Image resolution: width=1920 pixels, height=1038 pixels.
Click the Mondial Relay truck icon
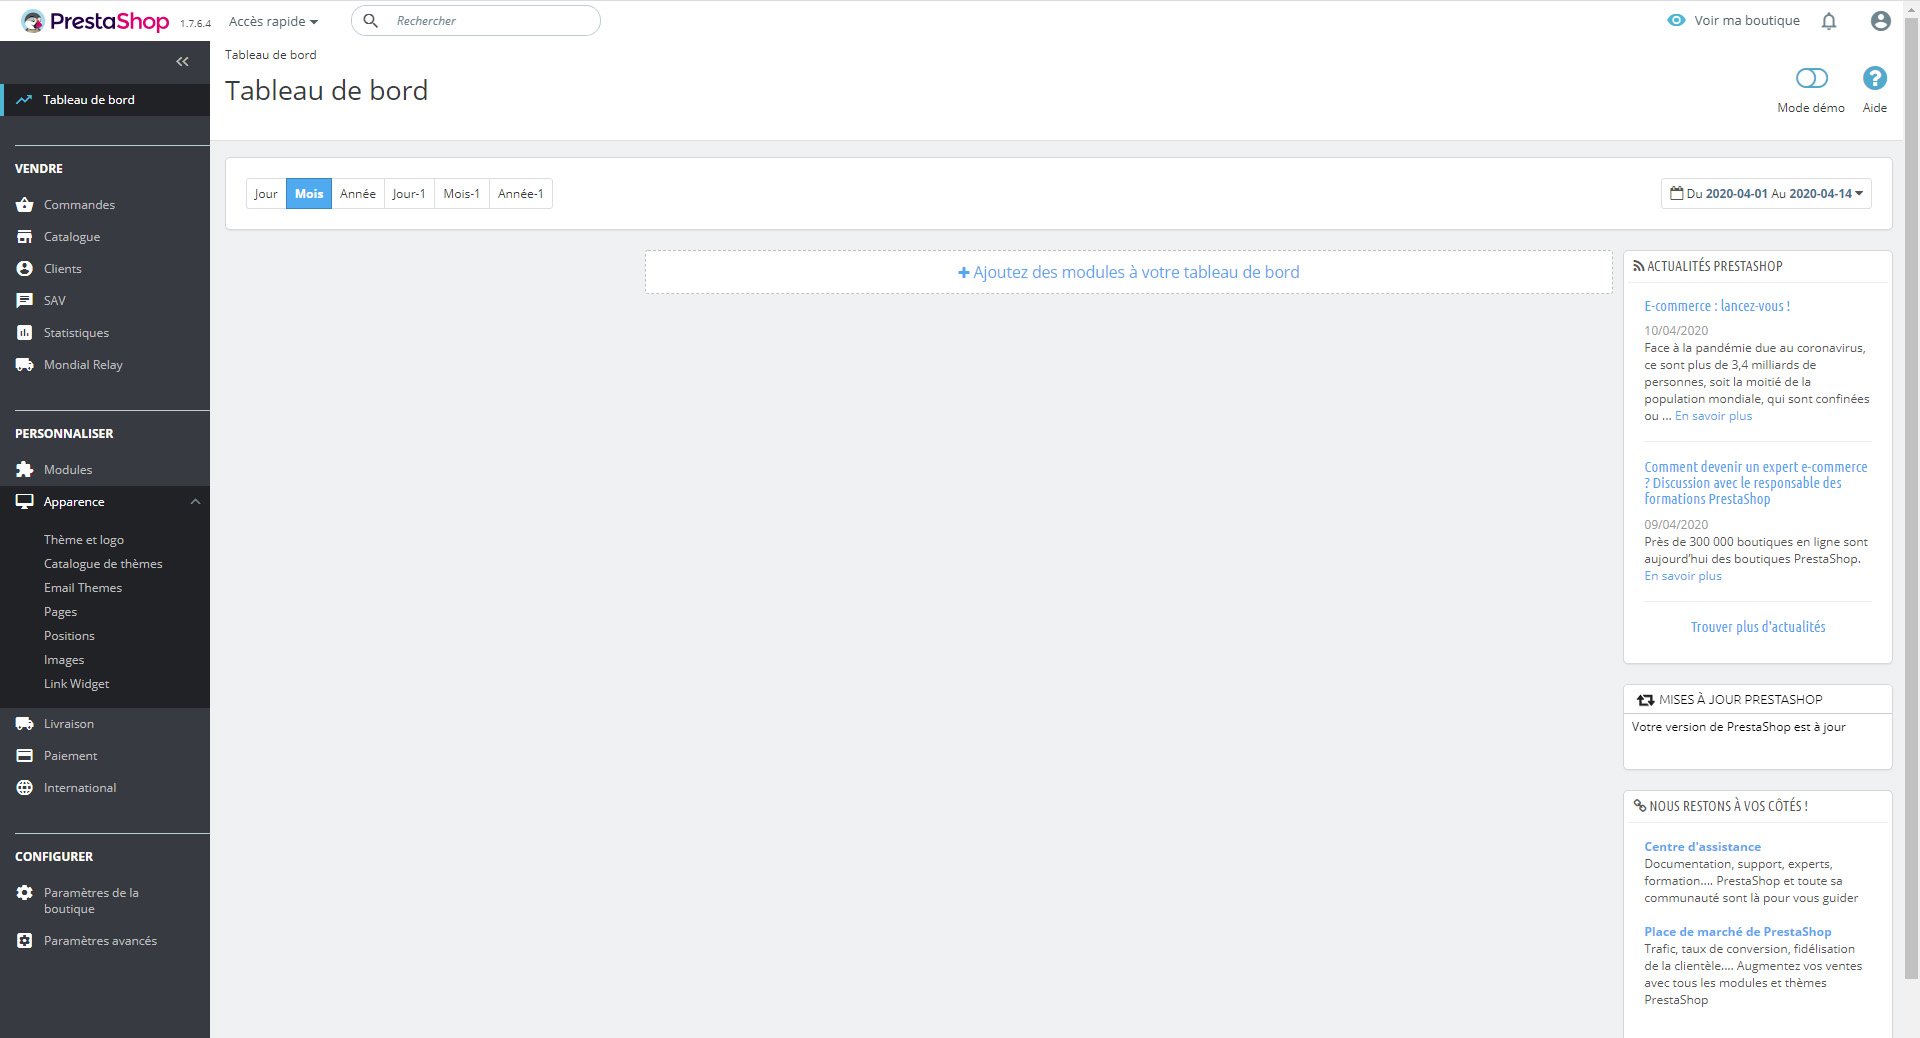(25, 365)
